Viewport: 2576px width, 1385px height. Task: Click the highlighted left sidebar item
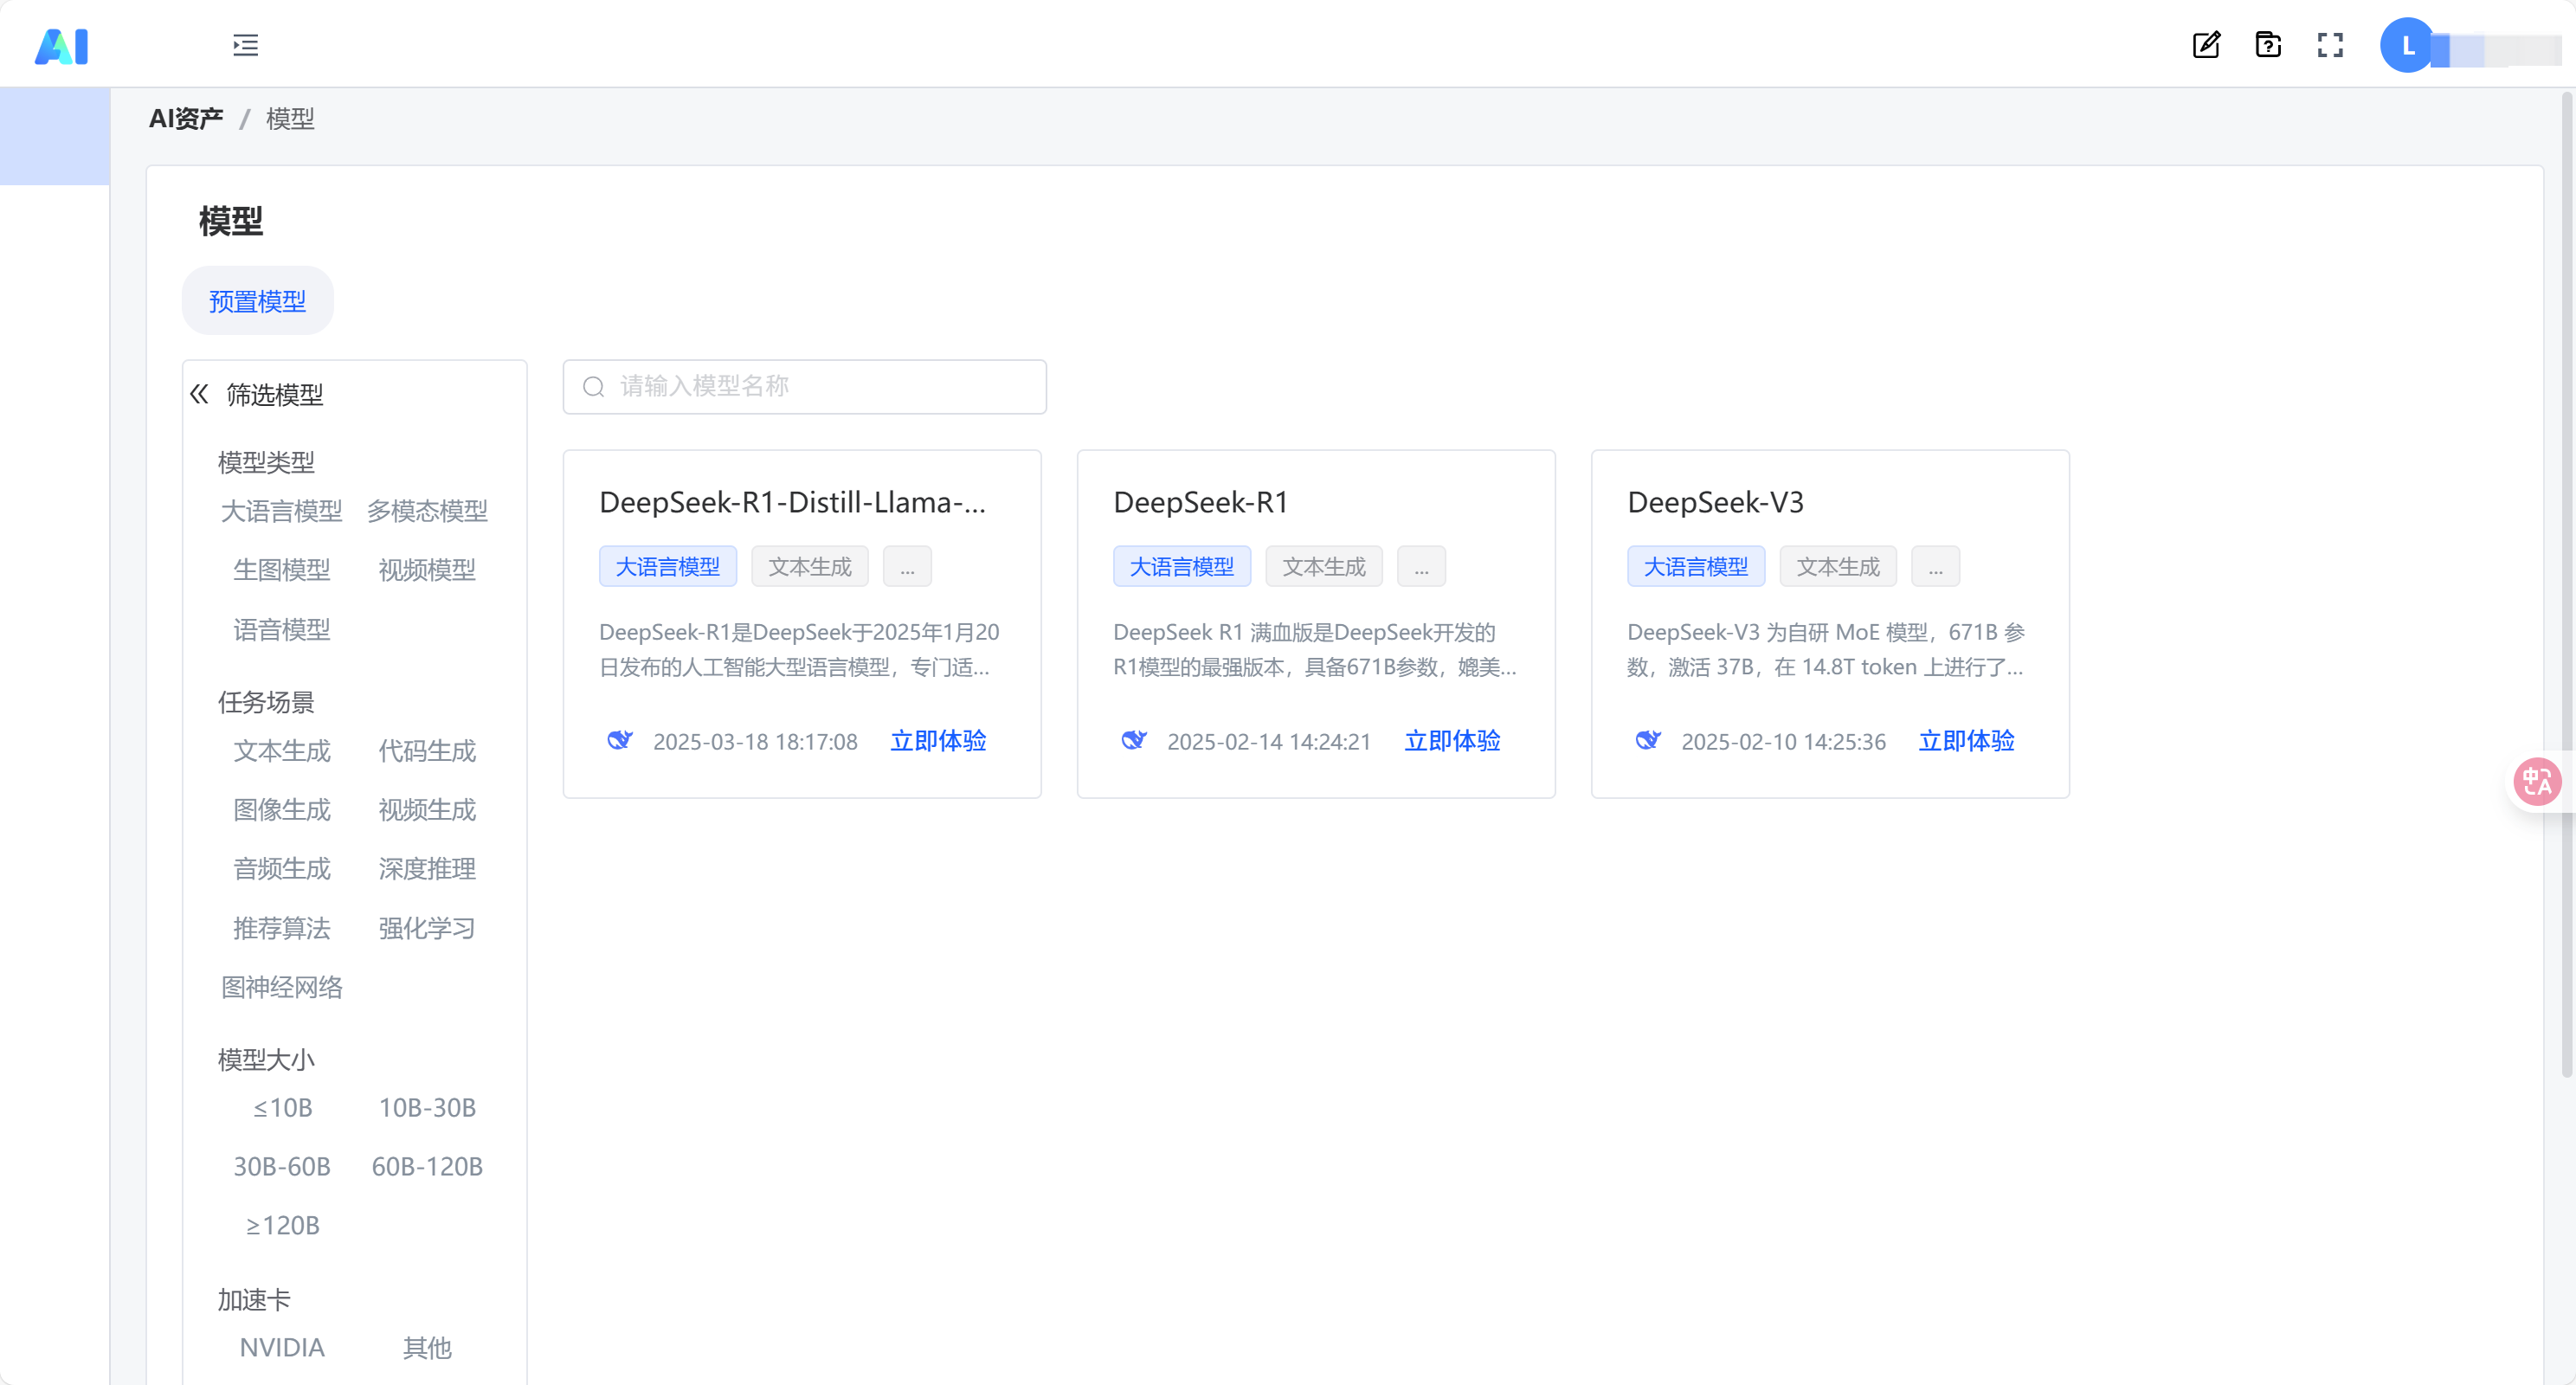click(55, 136)
